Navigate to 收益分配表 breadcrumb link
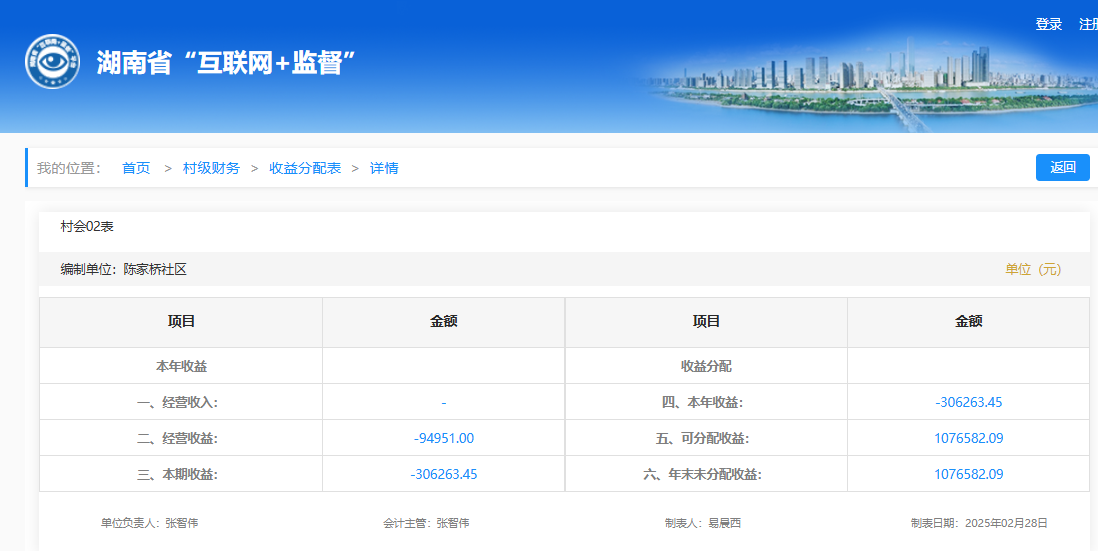 305,168
